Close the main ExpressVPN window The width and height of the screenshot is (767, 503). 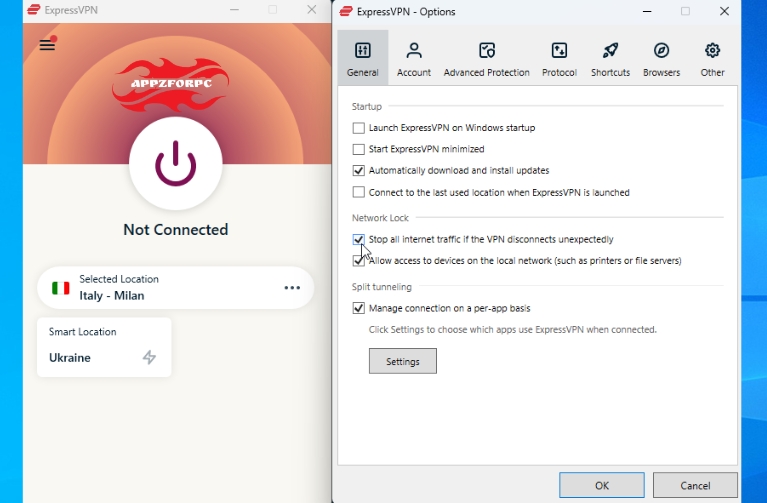tap(312, 10)
